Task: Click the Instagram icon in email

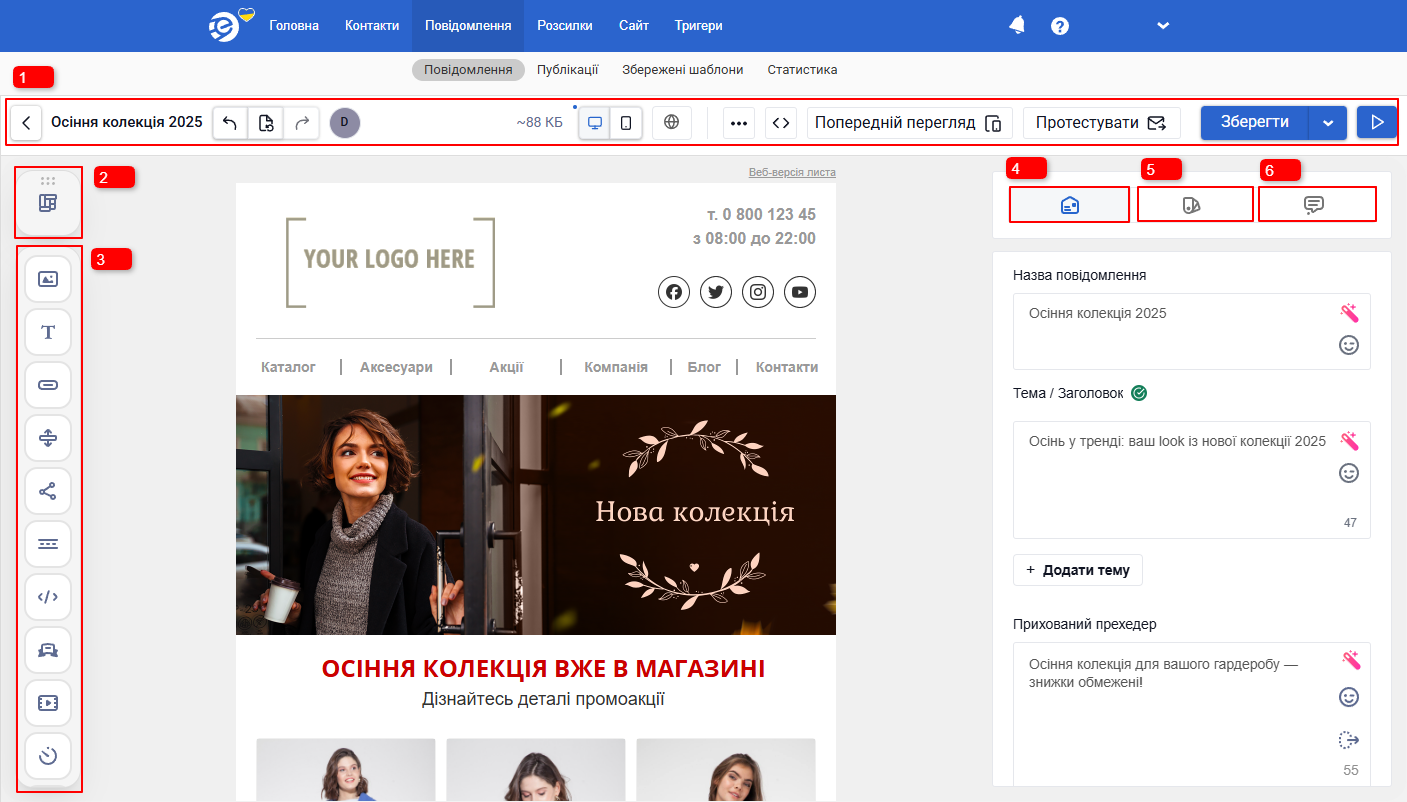Action: coord(758,292)
